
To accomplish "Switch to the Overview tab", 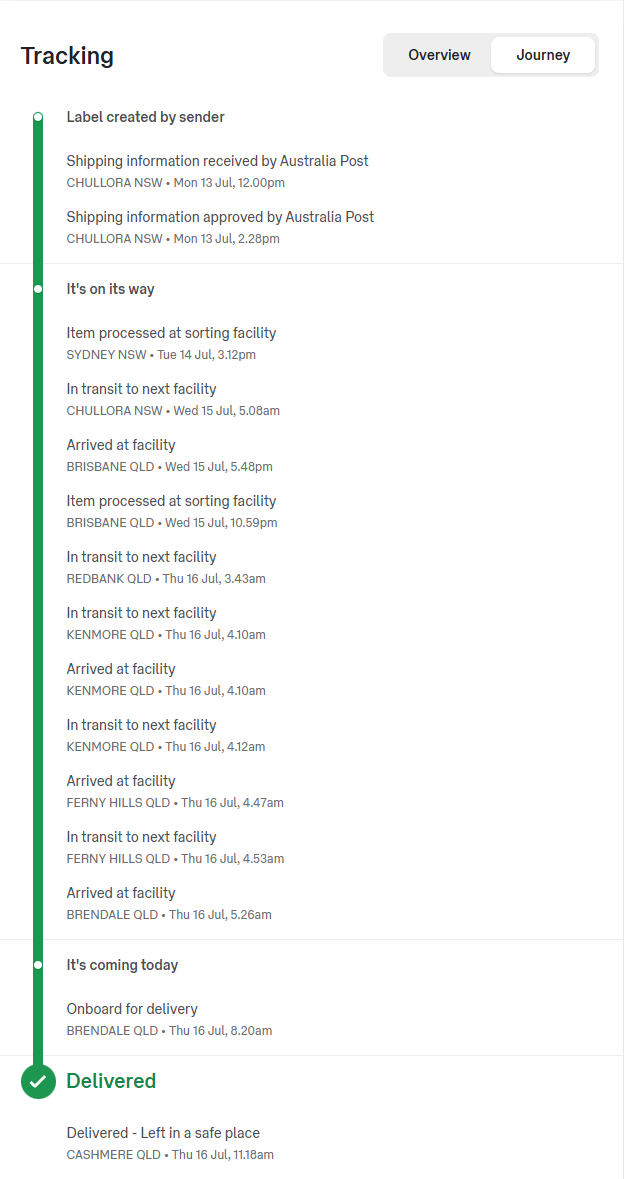I will click(x=439, y=55).
